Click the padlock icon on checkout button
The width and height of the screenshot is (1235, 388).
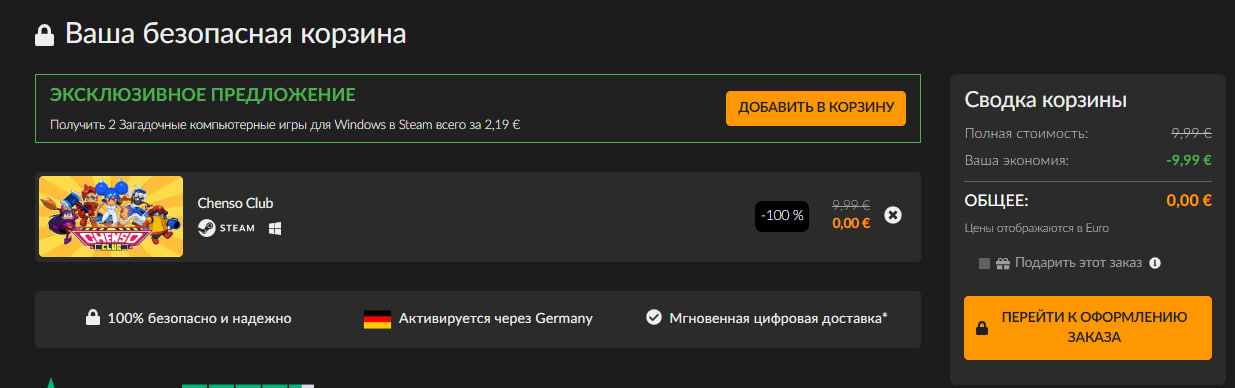[982, 327]
